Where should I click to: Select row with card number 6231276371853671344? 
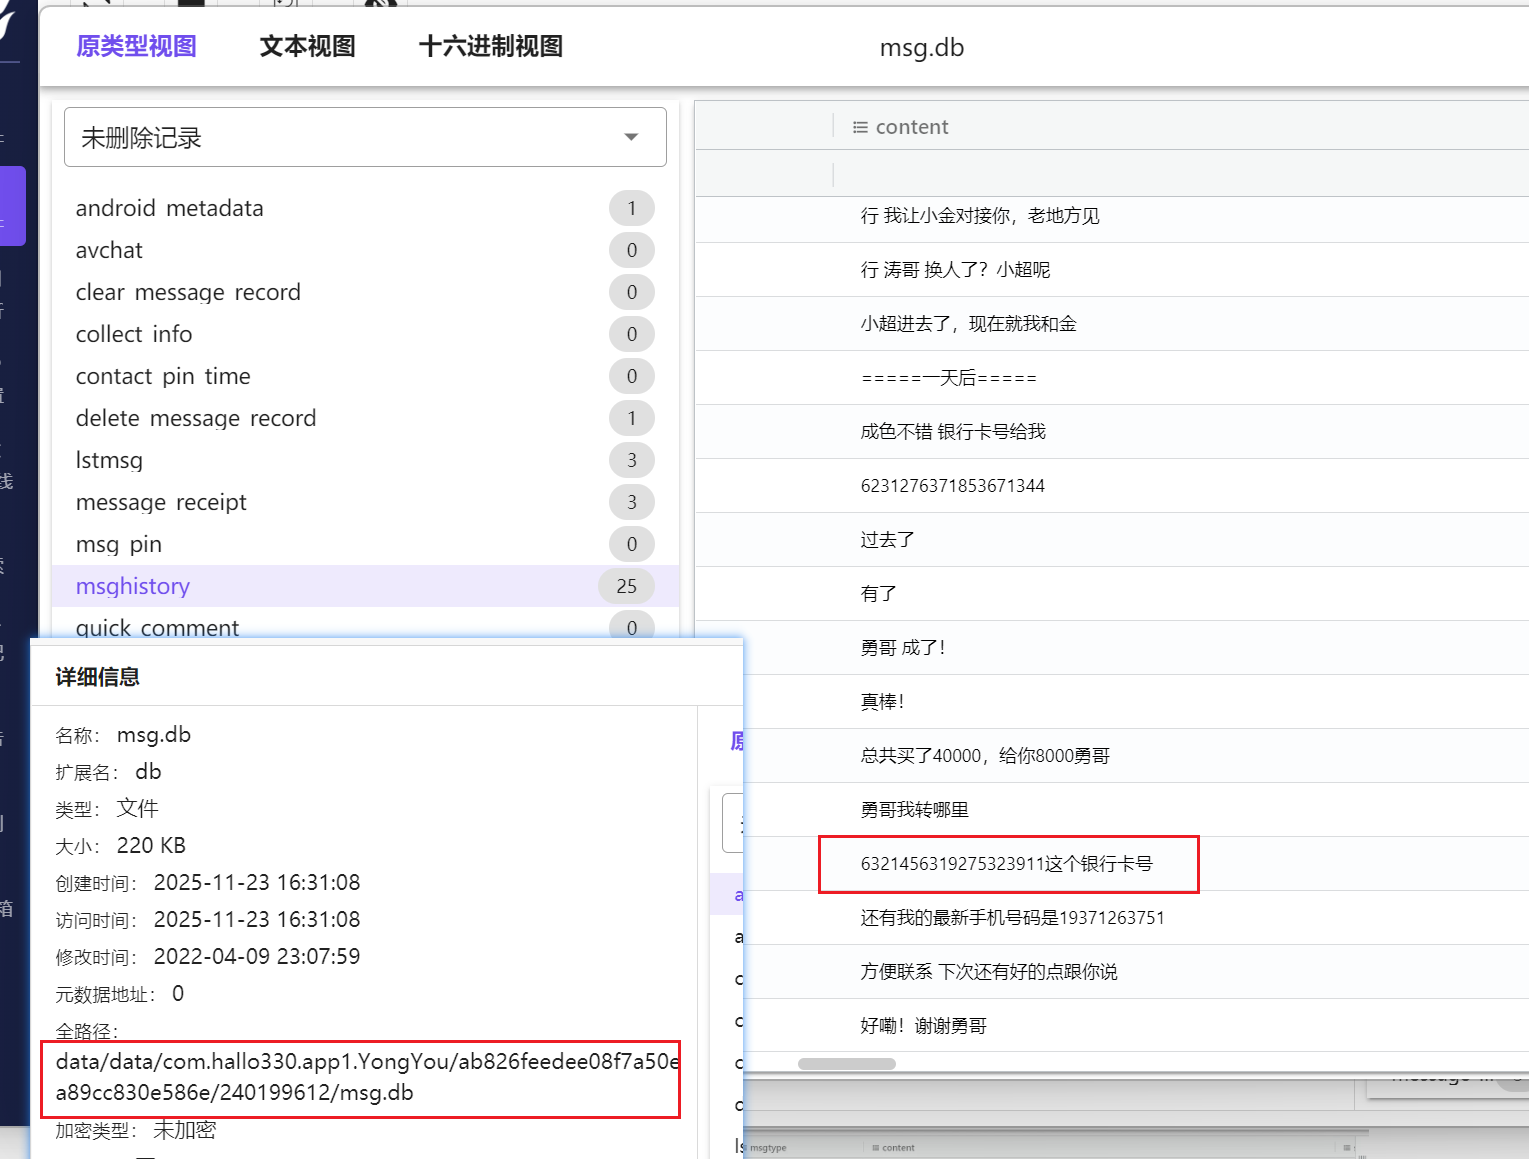952,486
